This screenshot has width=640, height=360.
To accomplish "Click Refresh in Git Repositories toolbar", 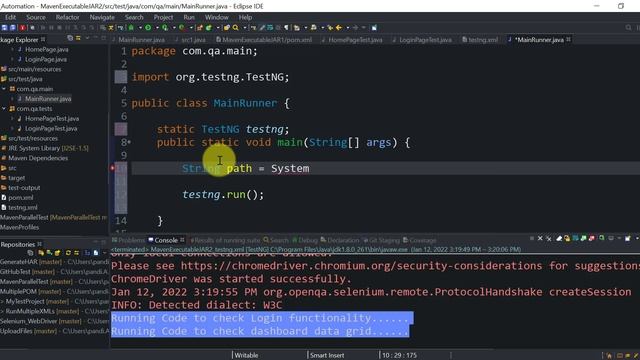I will [x=68, y=253].
